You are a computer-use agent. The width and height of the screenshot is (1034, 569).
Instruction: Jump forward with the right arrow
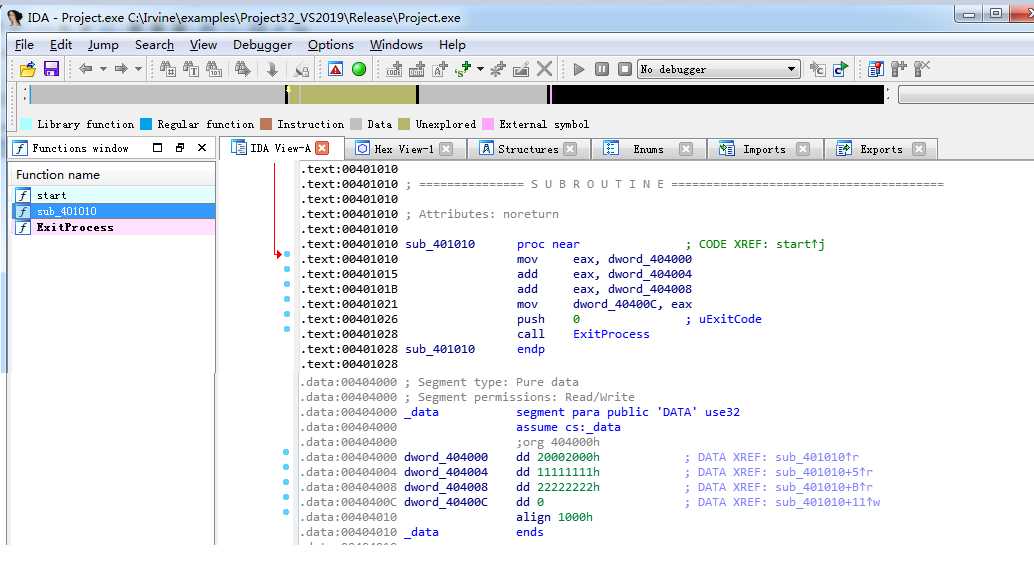pos(121,69)
